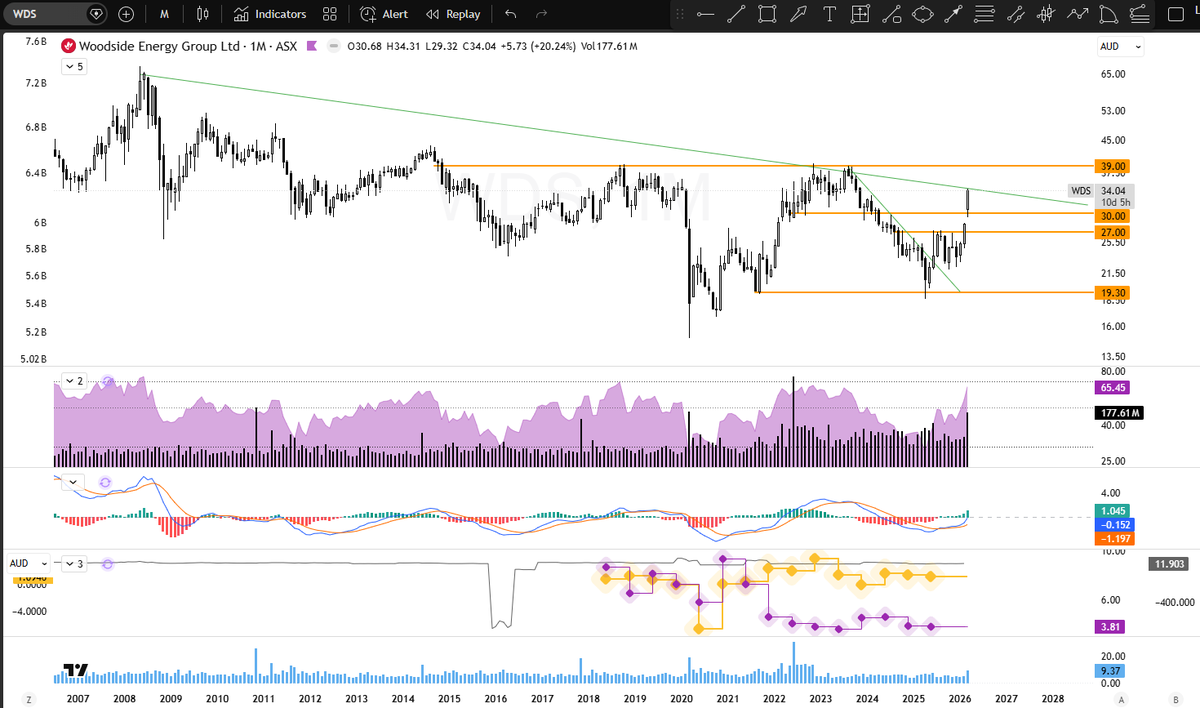Add symbol with the plus circle icon
Viewport: 1200px width, 708px height.
click(127, 14)
